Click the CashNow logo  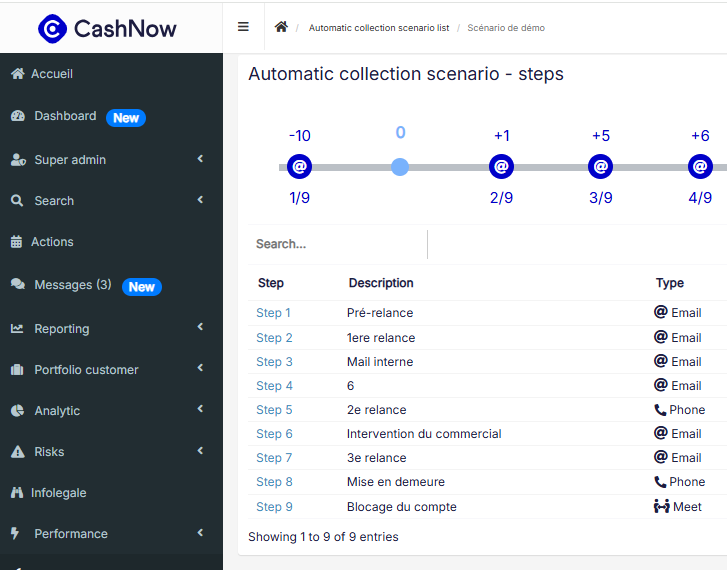point(107,28)
